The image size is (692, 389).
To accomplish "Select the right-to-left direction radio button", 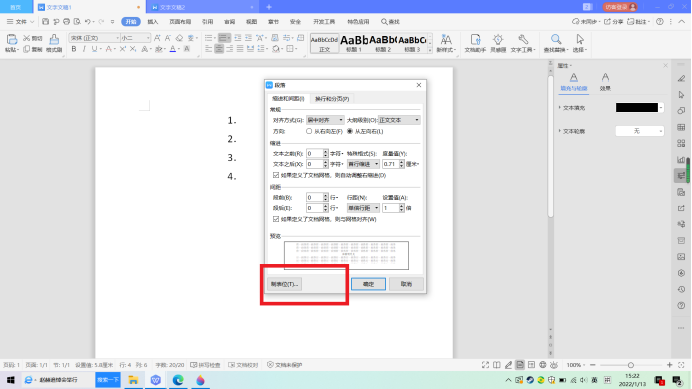I will tap(309, 131).
